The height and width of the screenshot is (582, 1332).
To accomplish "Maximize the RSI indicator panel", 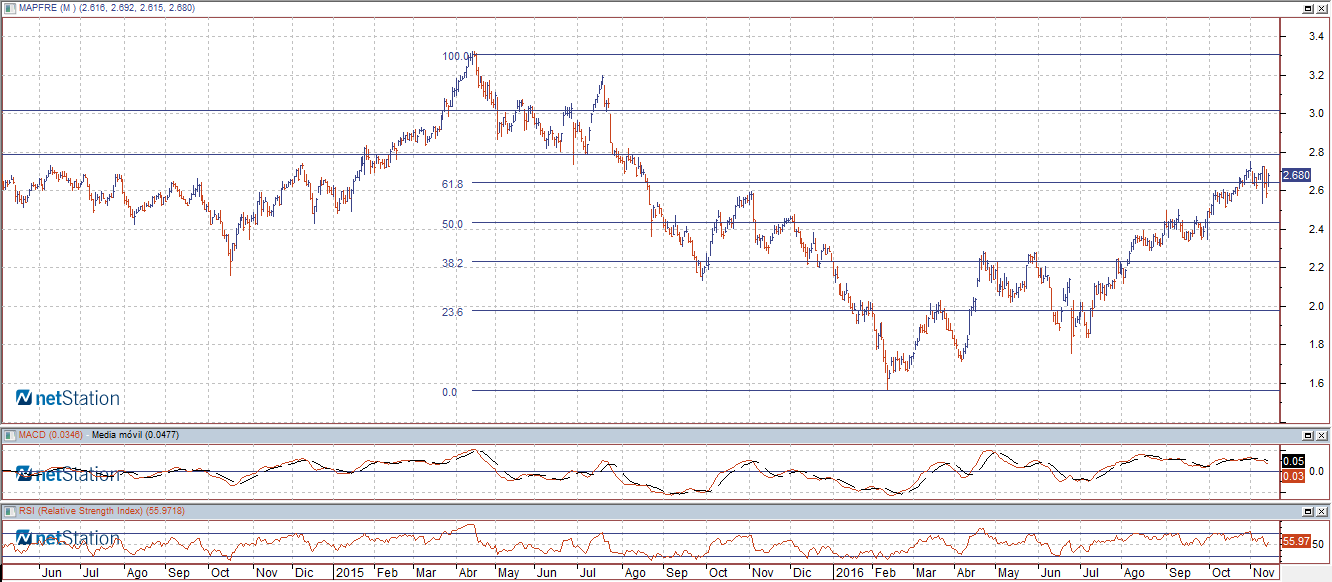I will (x=1307, y=512).
